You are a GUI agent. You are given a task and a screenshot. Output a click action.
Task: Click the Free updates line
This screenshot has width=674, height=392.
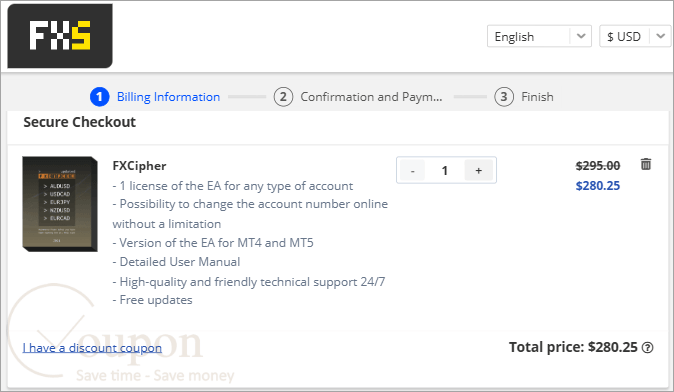152,300
